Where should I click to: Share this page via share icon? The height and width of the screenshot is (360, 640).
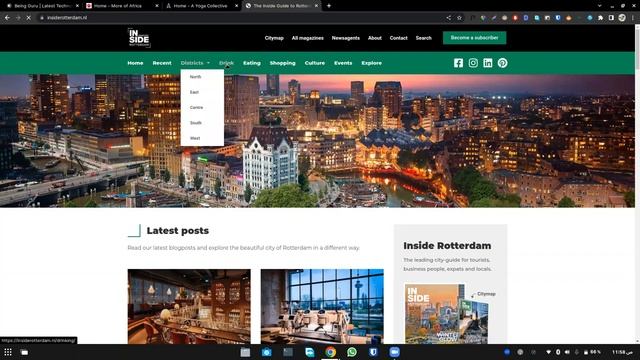(x=449, y=18)
